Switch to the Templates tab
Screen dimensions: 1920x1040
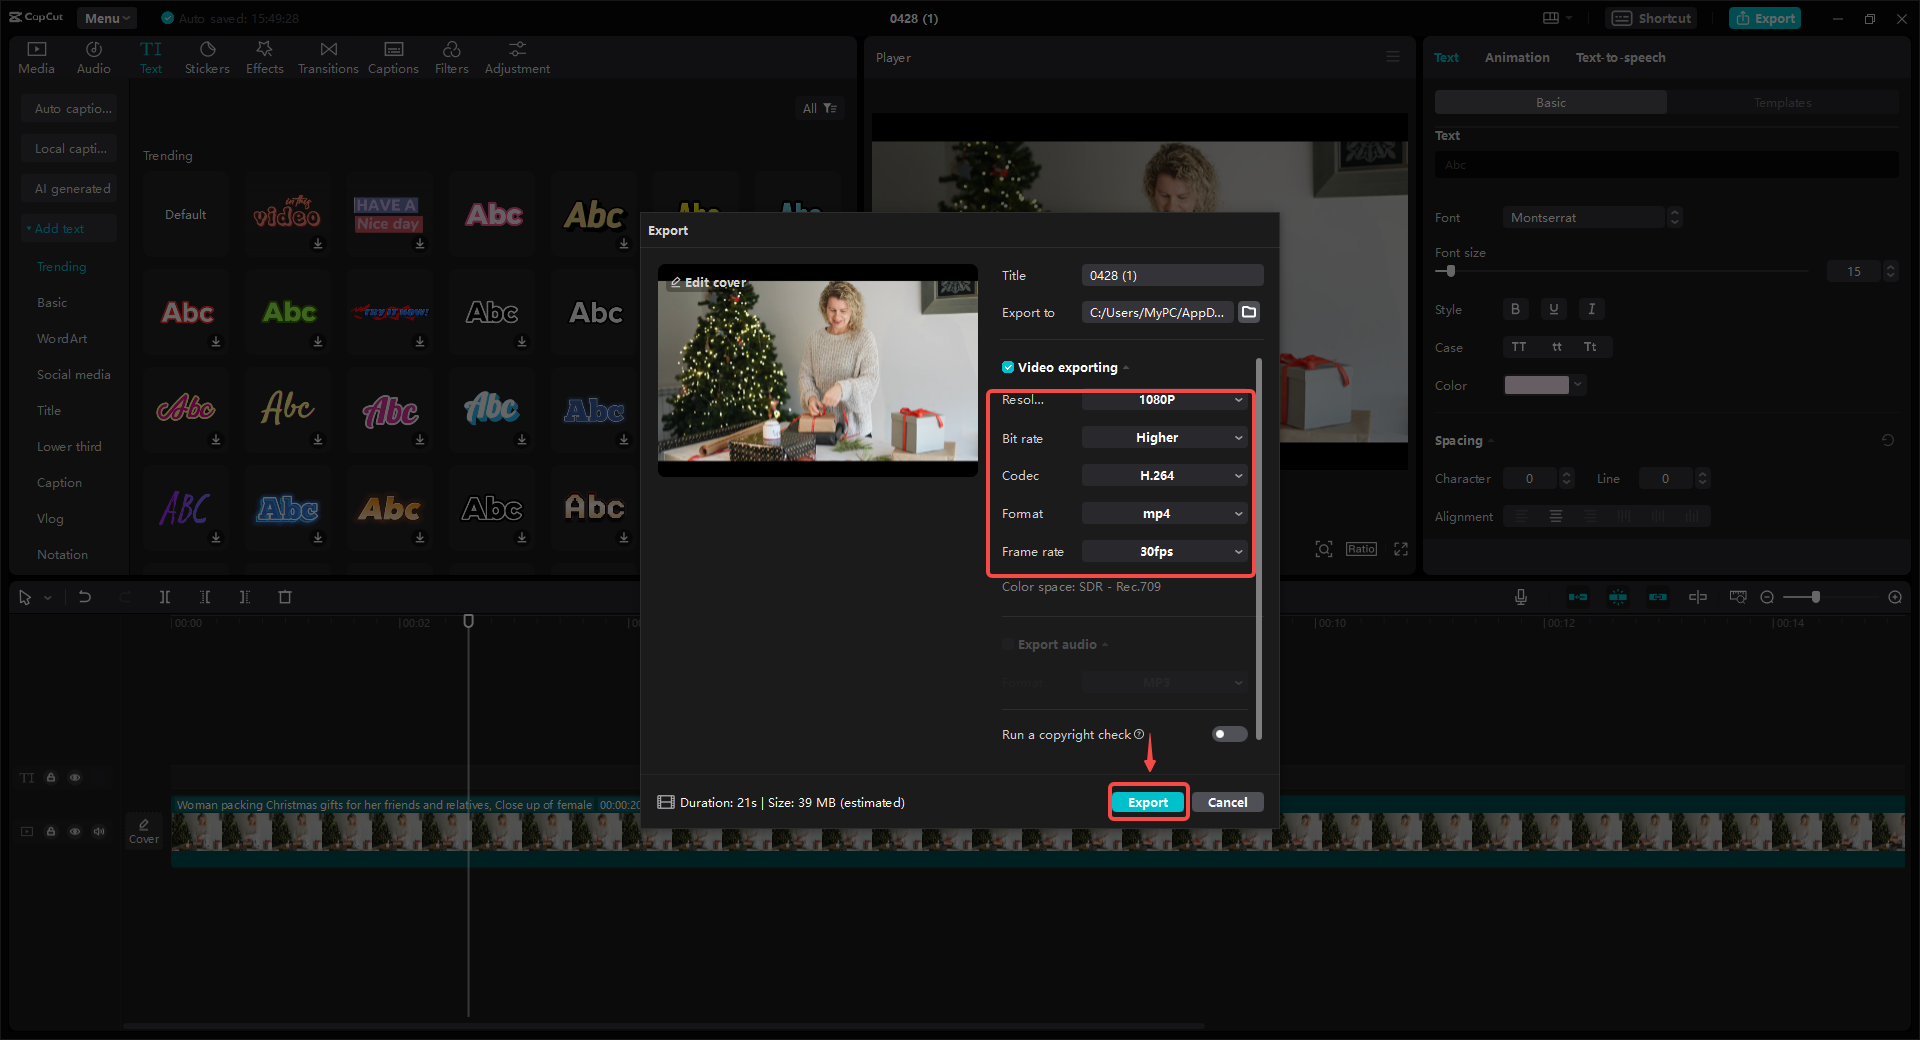point(1782,102)
